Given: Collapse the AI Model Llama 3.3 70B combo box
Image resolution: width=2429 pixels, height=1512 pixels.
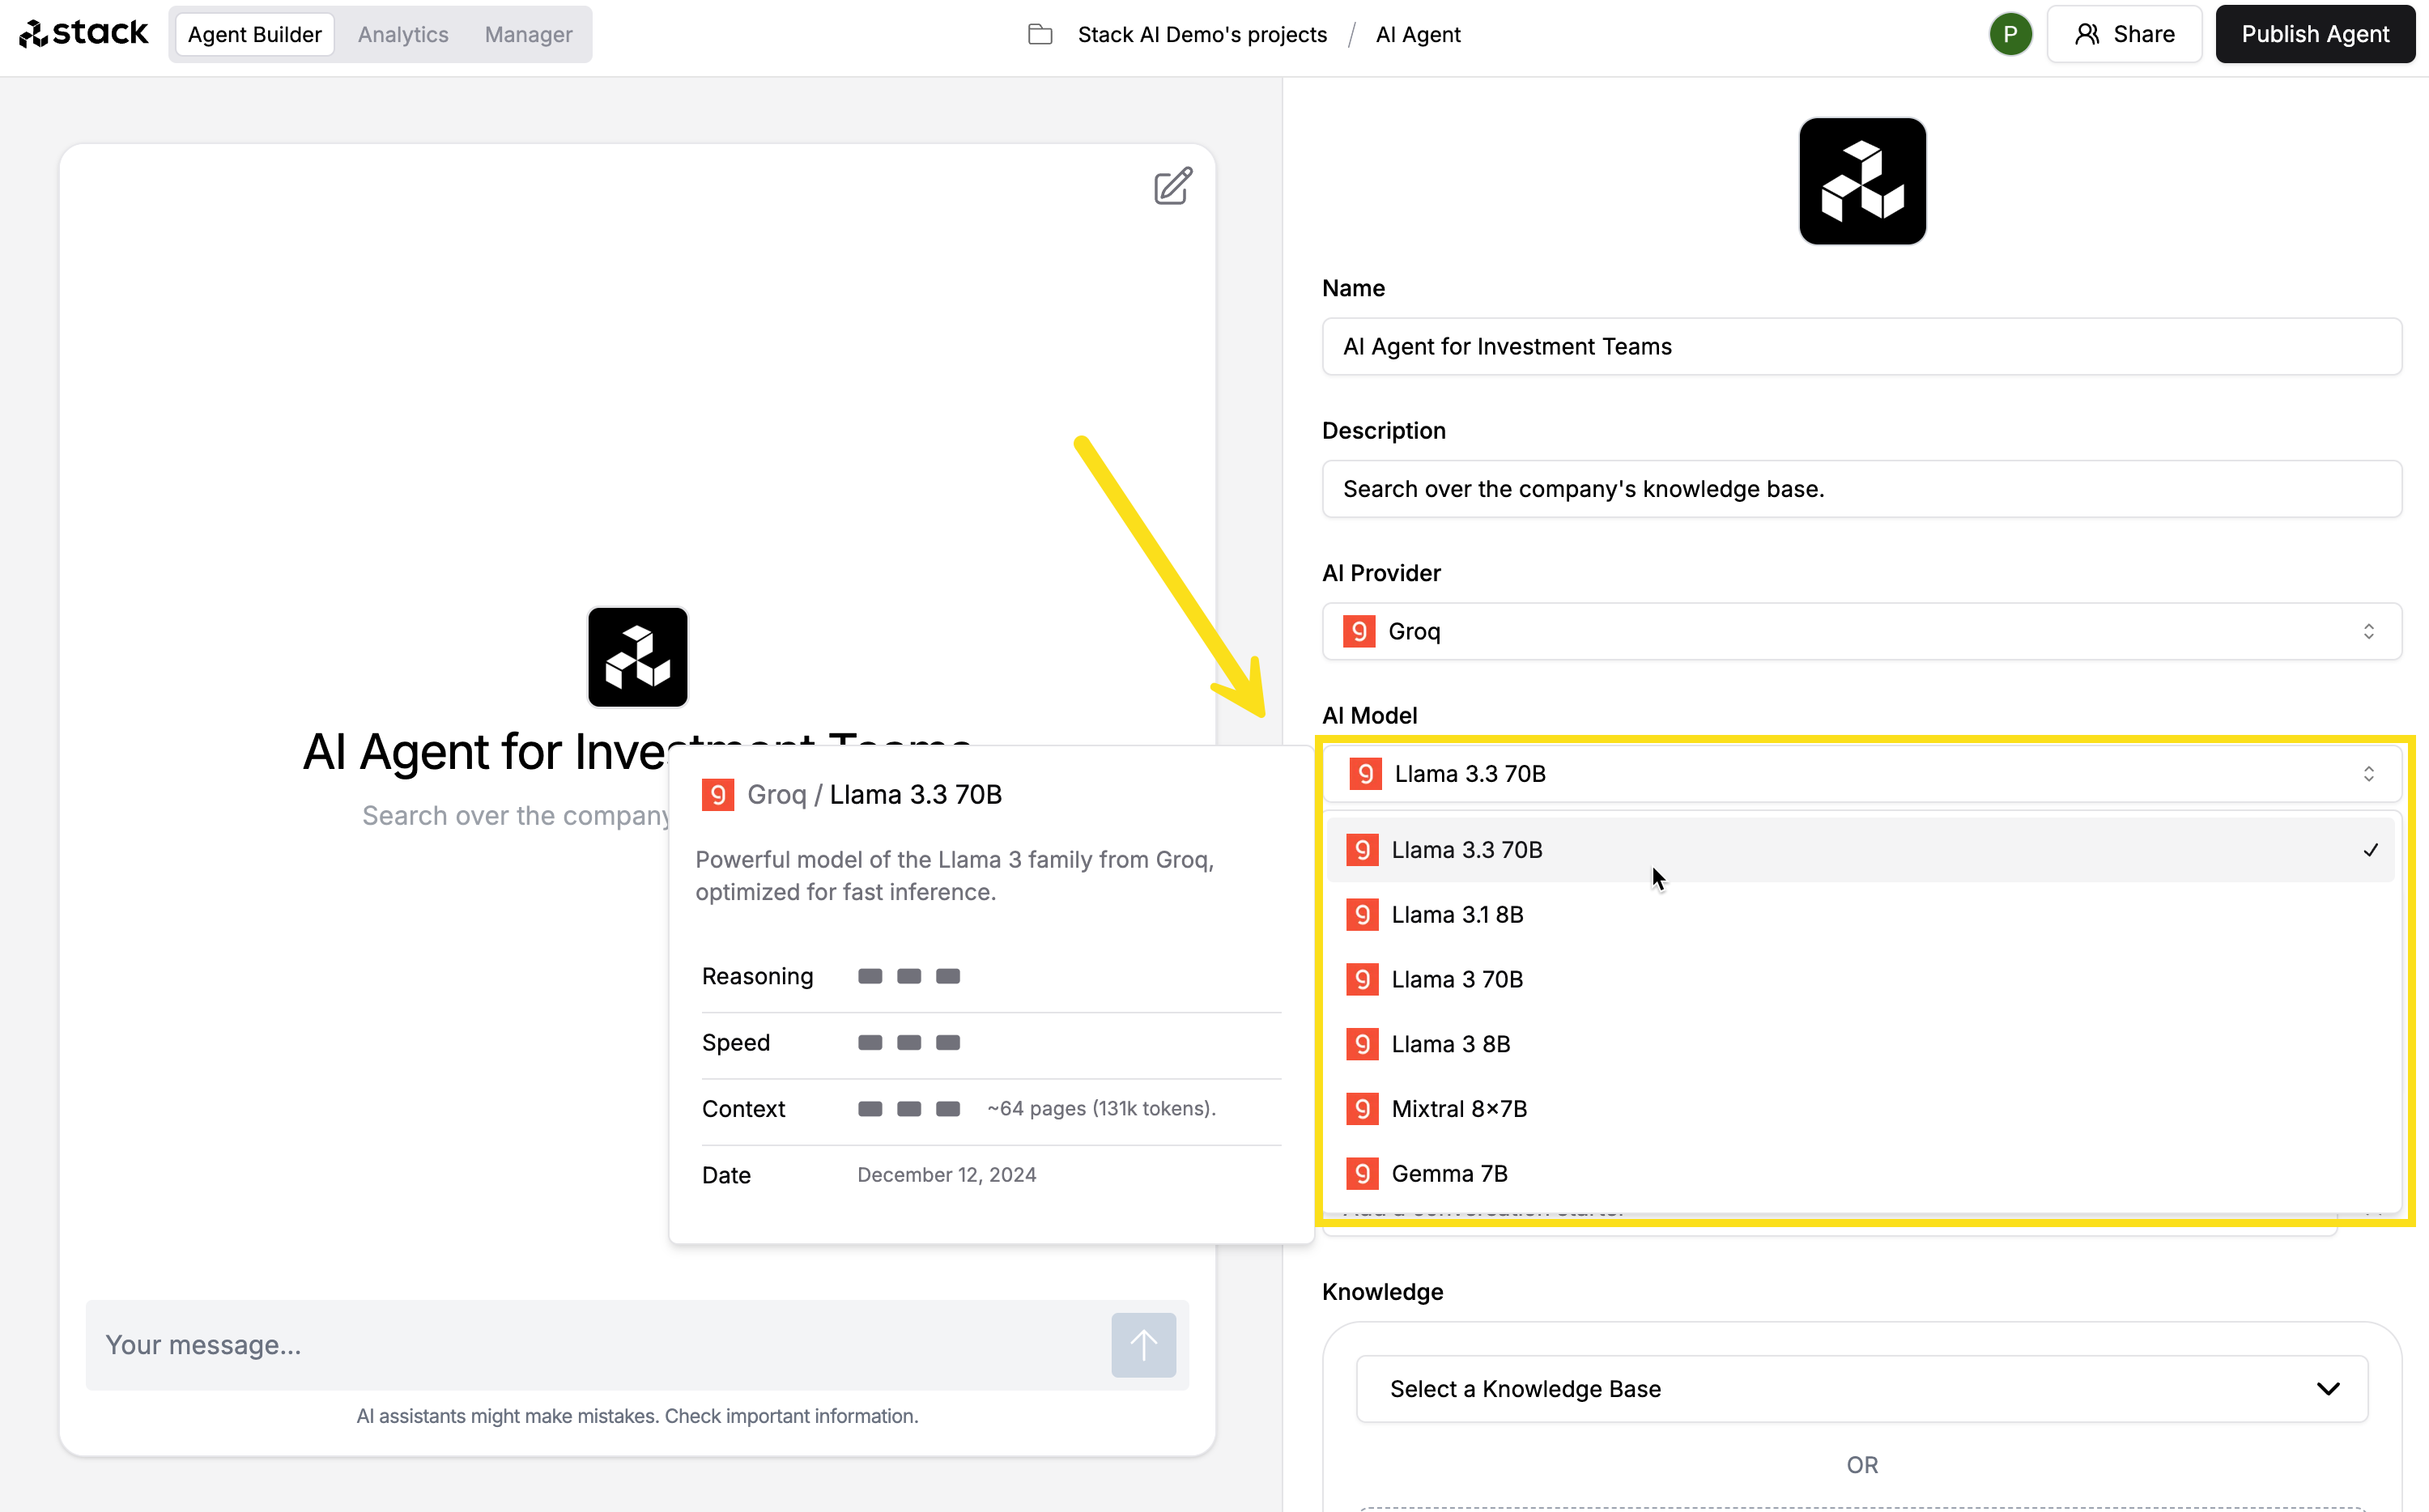Looking at the screenshot, I should pos(1861,774).
